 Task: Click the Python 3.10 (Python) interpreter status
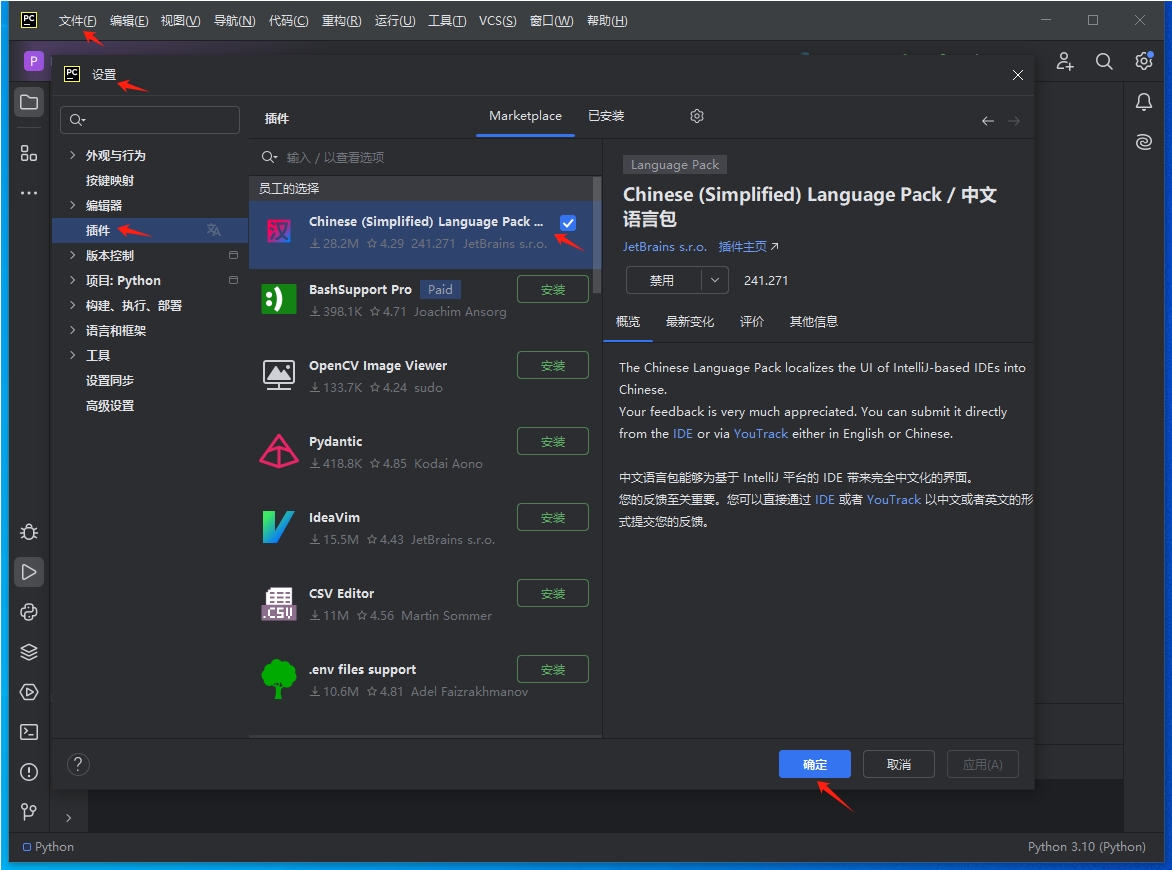coord(1086,847)
